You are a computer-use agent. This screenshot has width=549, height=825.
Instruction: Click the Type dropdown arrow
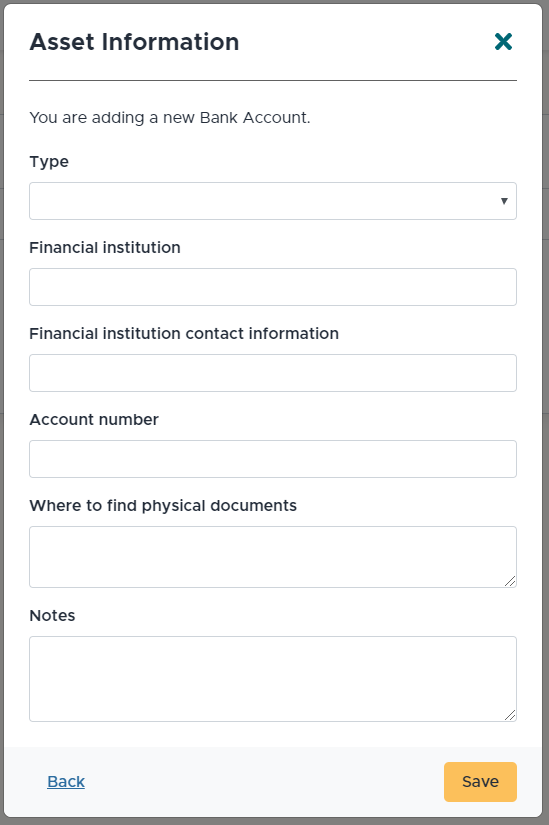[504, 201]
